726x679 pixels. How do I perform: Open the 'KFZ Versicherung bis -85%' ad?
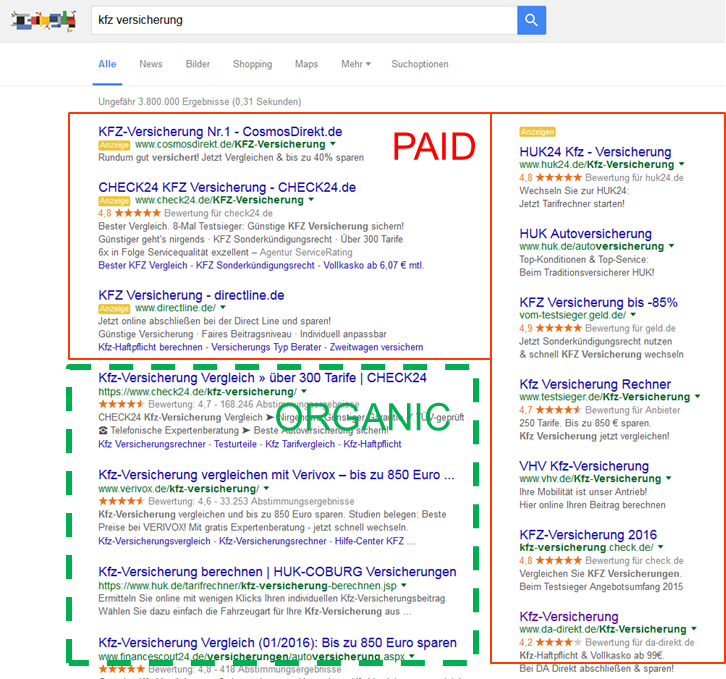pos(598,302)
